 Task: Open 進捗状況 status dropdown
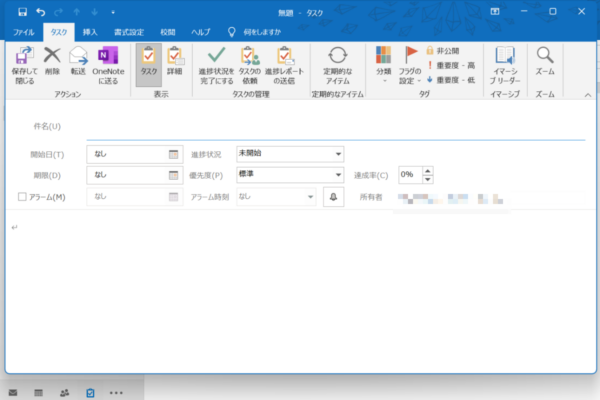tap(338, 154)
